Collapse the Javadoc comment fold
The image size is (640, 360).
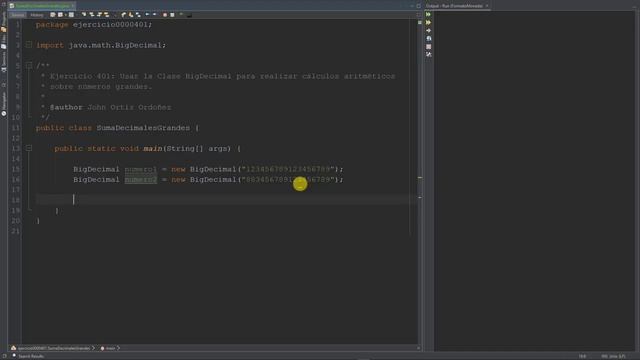(29, 65)
